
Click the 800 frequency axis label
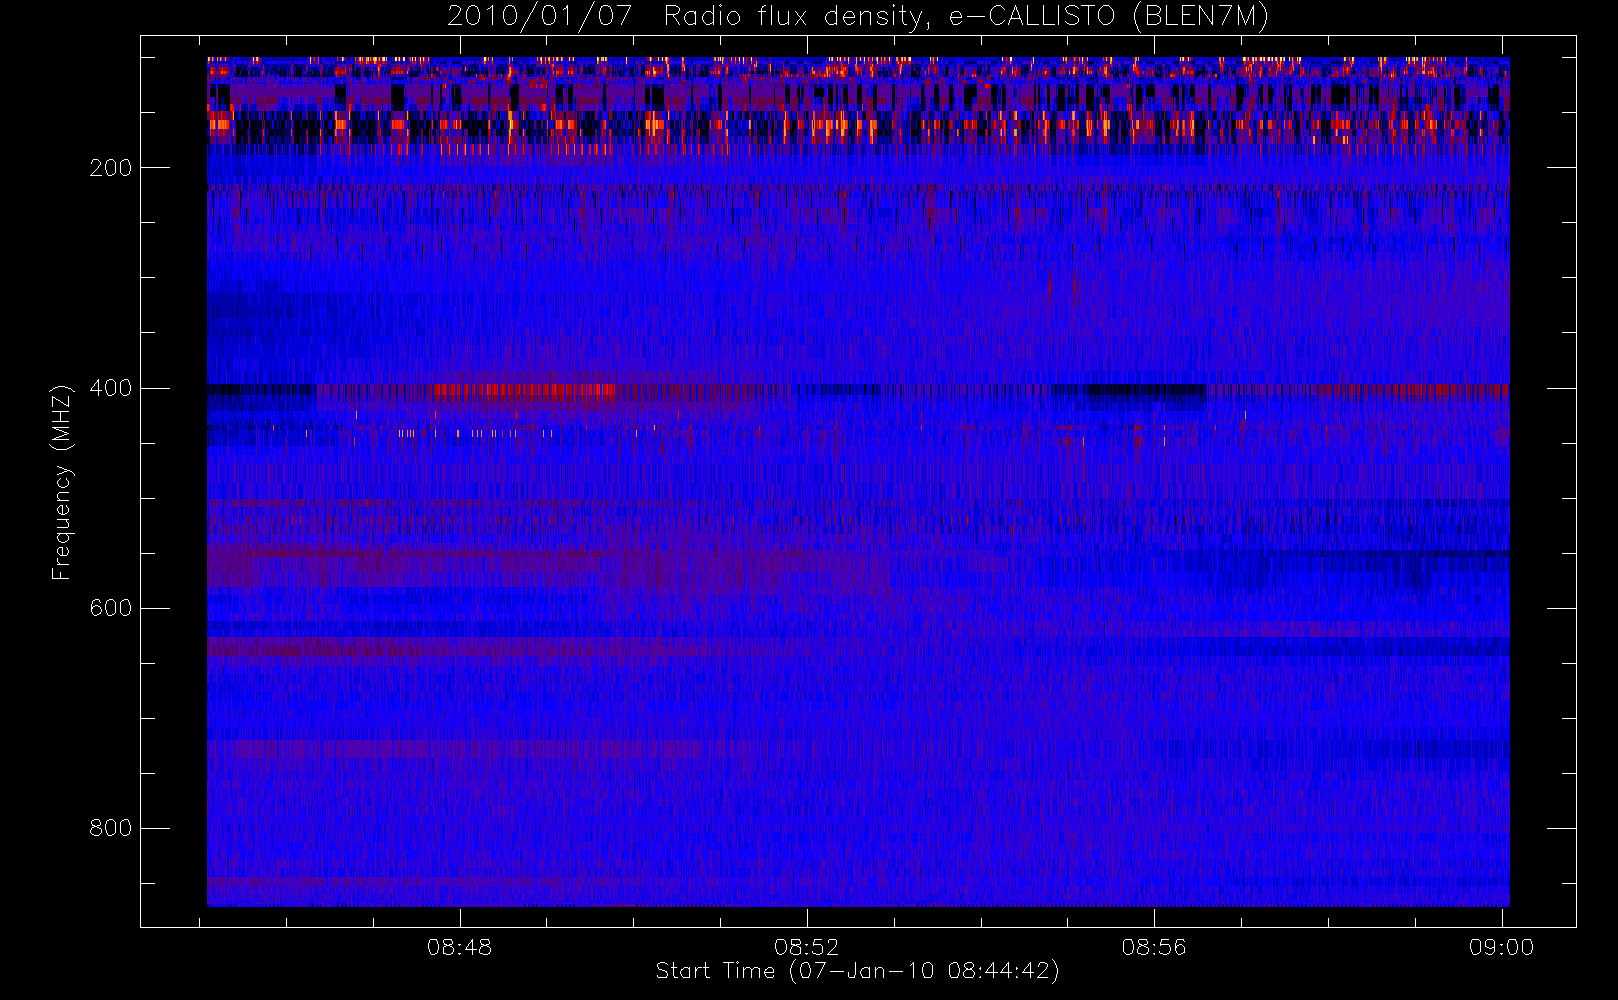click(x=110, y=828)
